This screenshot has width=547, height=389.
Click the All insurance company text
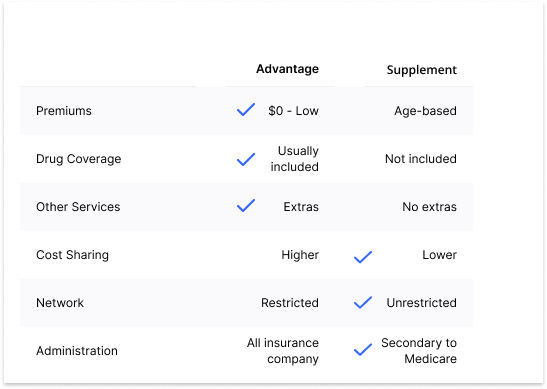[283, 351]
